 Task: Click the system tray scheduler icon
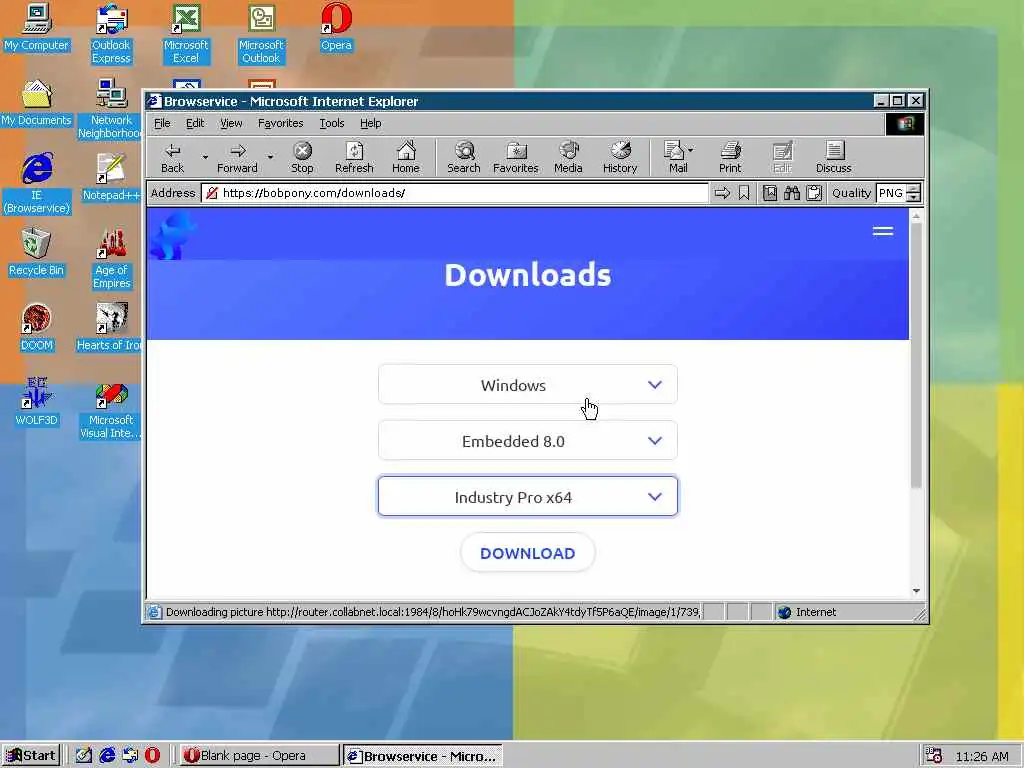pos(934,756)
